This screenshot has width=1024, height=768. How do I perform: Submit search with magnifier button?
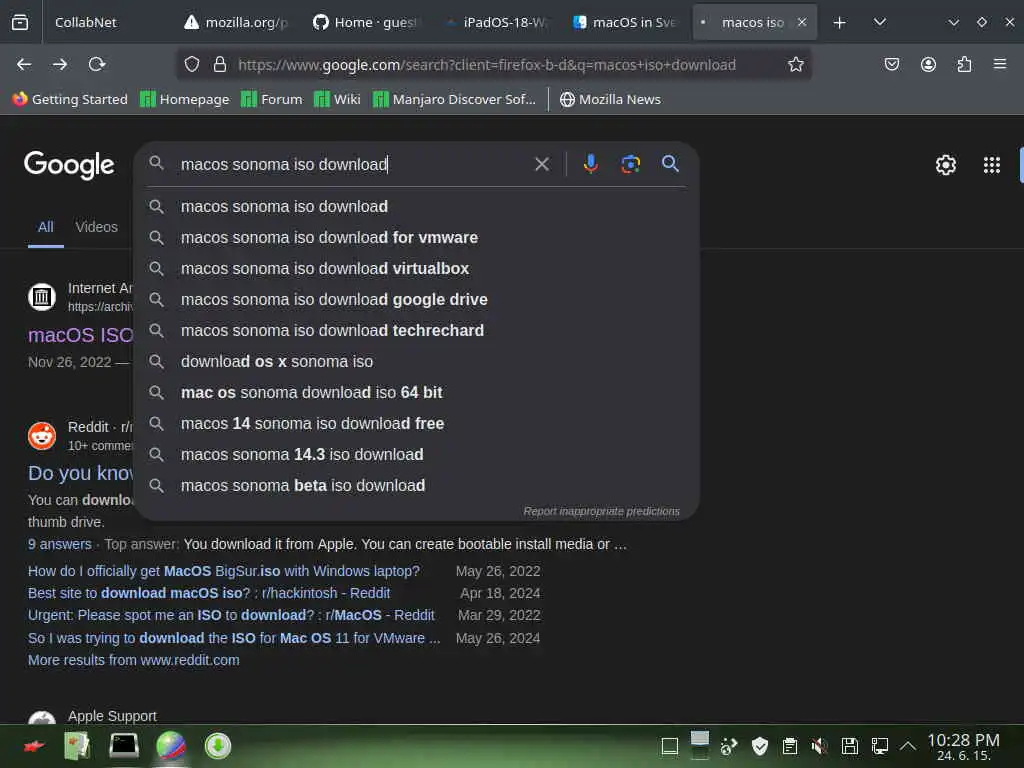pos(670,163)
